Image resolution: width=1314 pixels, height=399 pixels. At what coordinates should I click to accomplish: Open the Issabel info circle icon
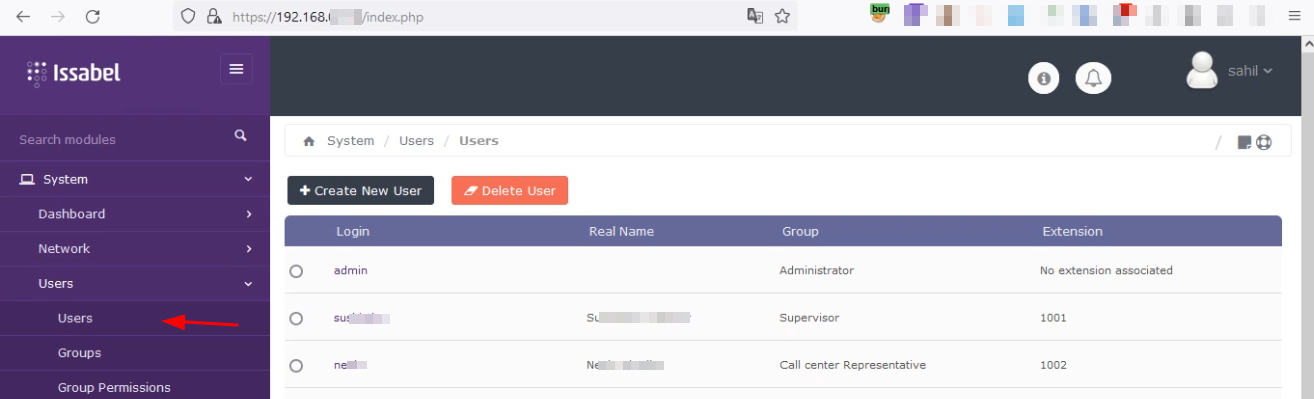(x=1044, y=77)
